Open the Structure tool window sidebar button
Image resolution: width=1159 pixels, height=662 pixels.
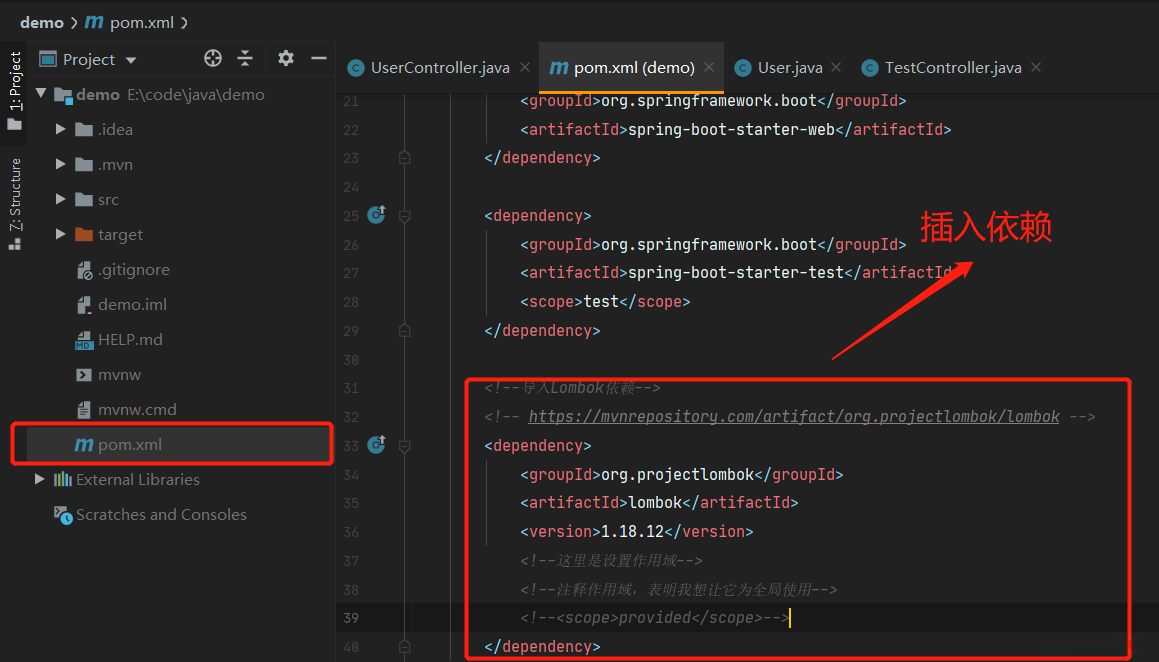tap(15, 203)
